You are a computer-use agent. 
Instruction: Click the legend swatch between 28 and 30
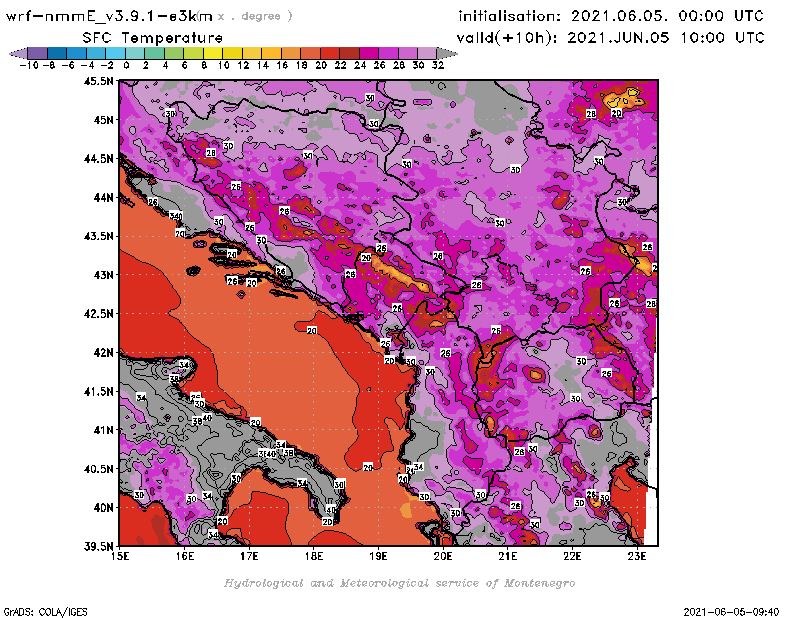point(408,53)
